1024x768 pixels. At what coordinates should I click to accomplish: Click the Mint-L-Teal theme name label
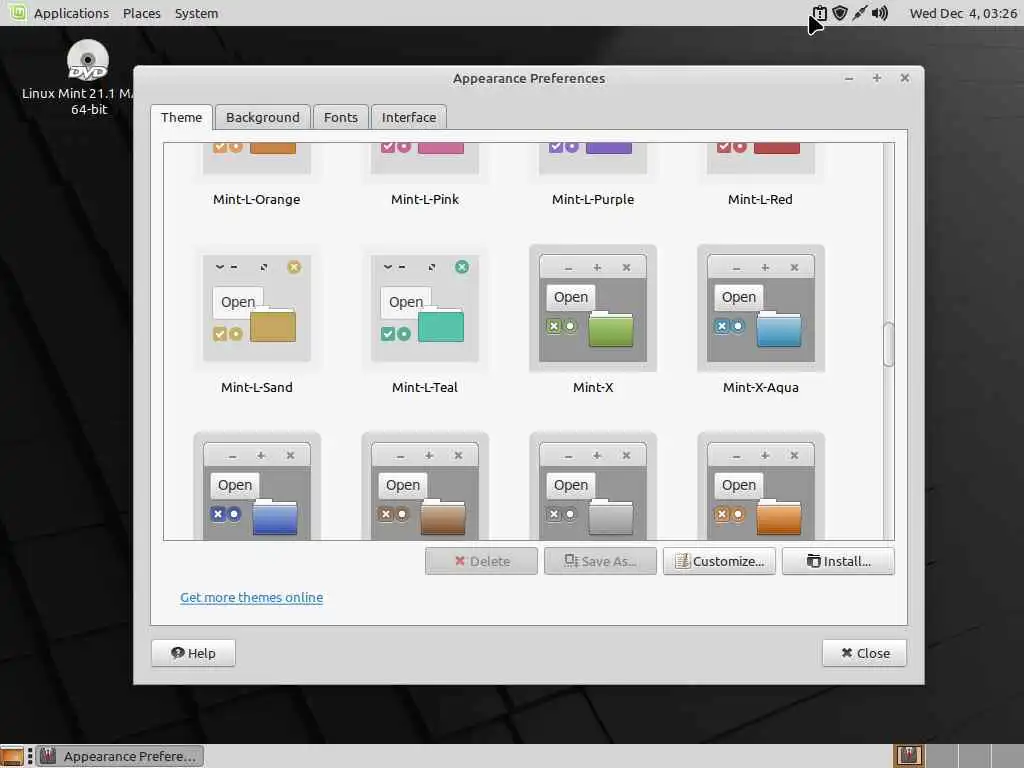pyautogui.click(x=424, y=387)
